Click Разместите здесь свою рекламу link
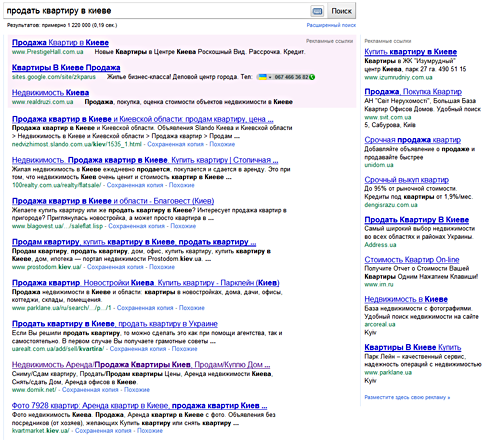The height and width of the screenshot is (440, 496). click(x=407, y=397)
